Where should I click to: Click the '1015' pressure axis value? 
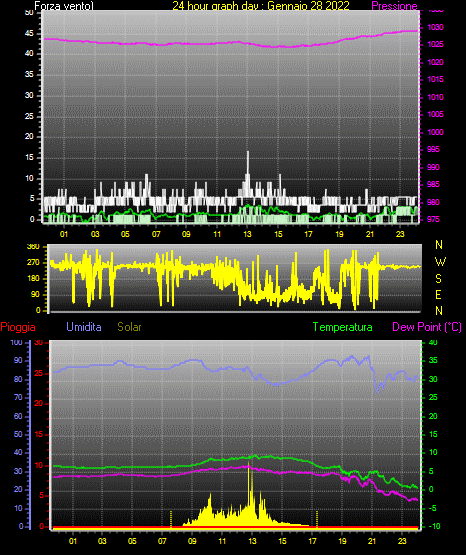coord(435,79)
